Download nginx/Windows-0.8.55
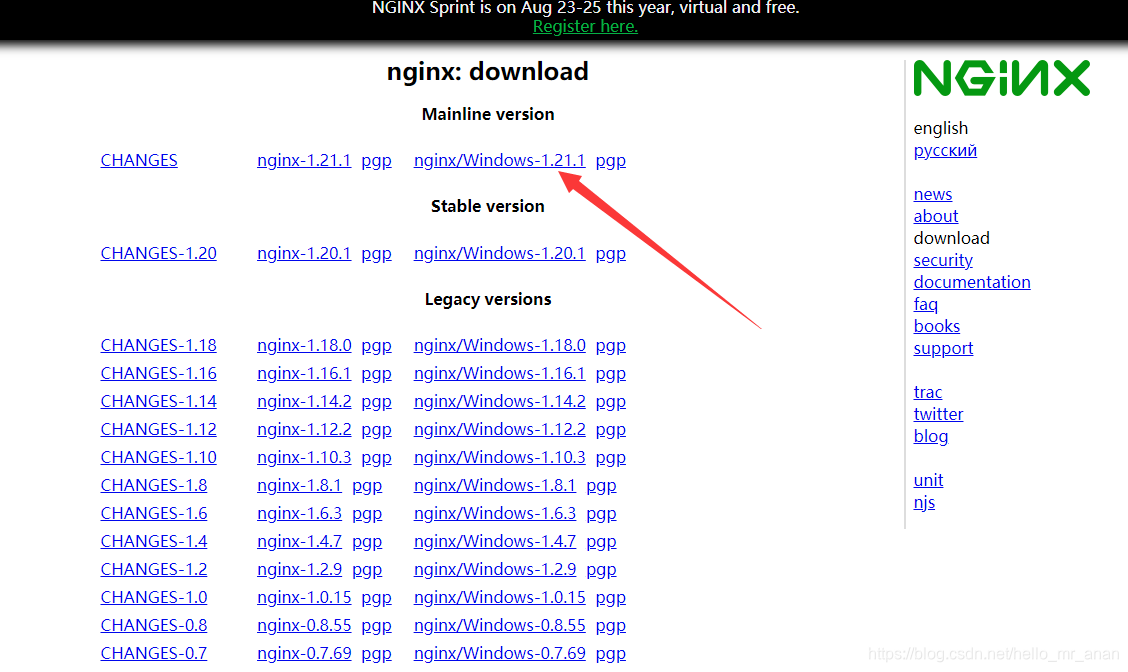This screenshot has height=672, width=1128. click(x=499, y=626)
